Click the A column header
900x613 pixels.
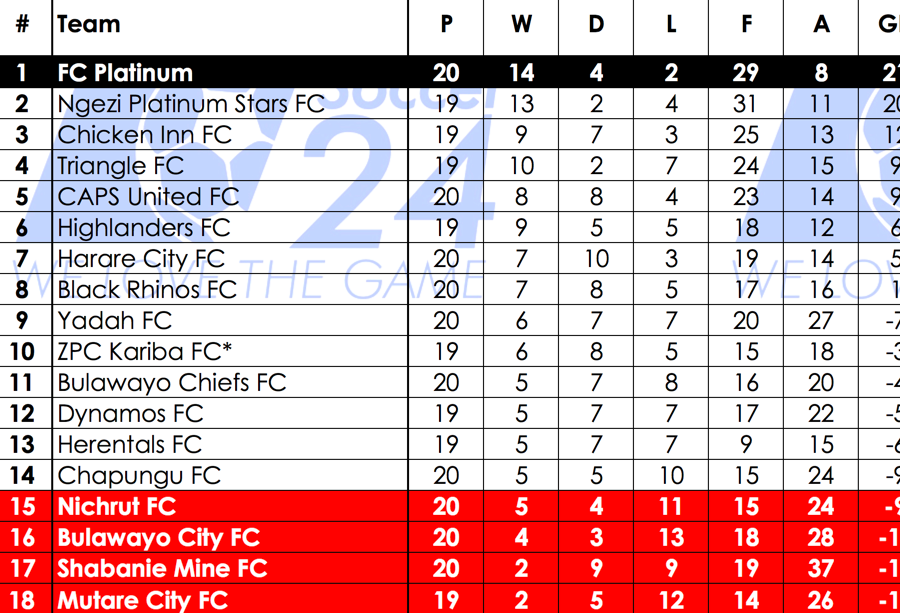point(821,24)
